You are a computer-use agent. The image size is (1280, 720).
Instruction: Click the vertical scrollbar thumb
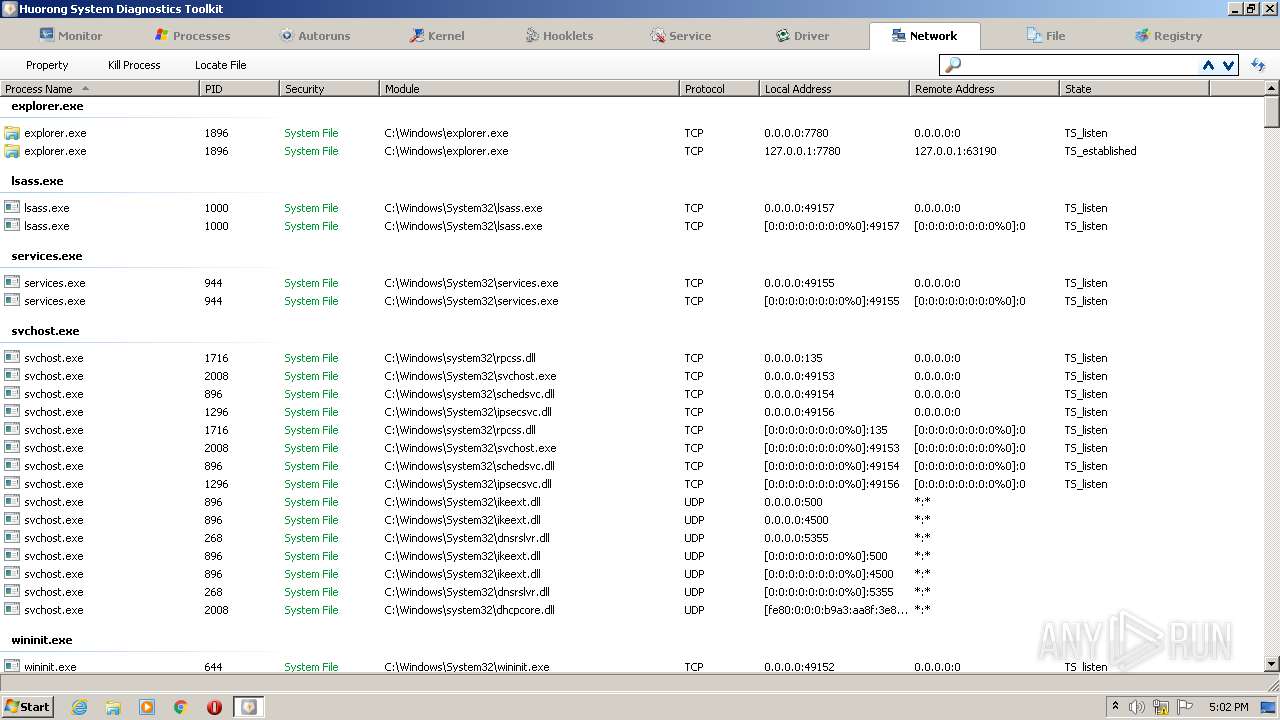click(x=1271, y=112)
